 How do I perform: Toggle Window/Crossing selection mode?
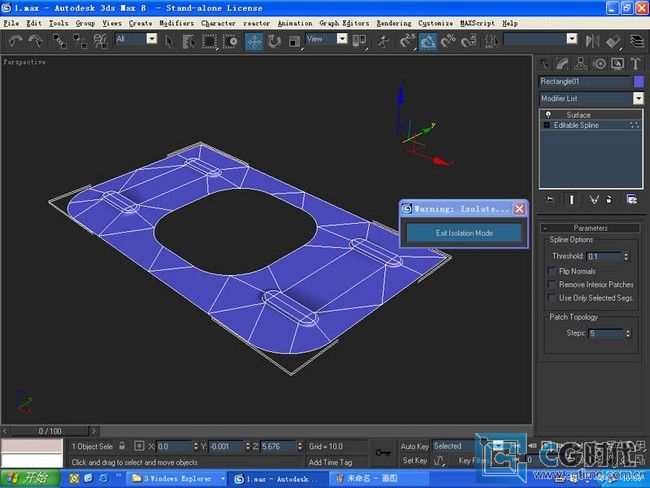tap(230, 41)
